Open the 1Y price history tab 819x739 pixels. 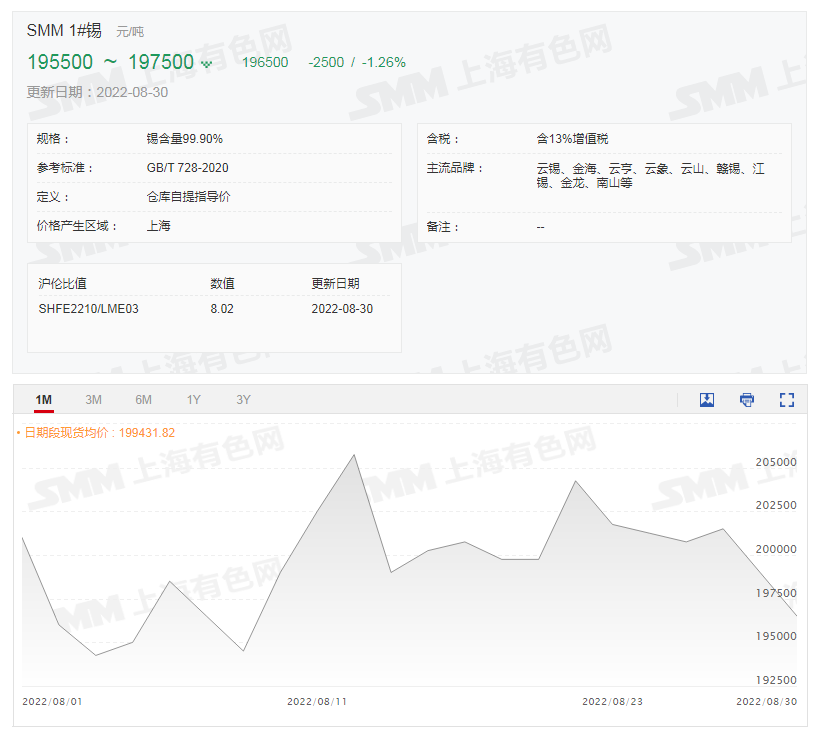tap(193, 399)
